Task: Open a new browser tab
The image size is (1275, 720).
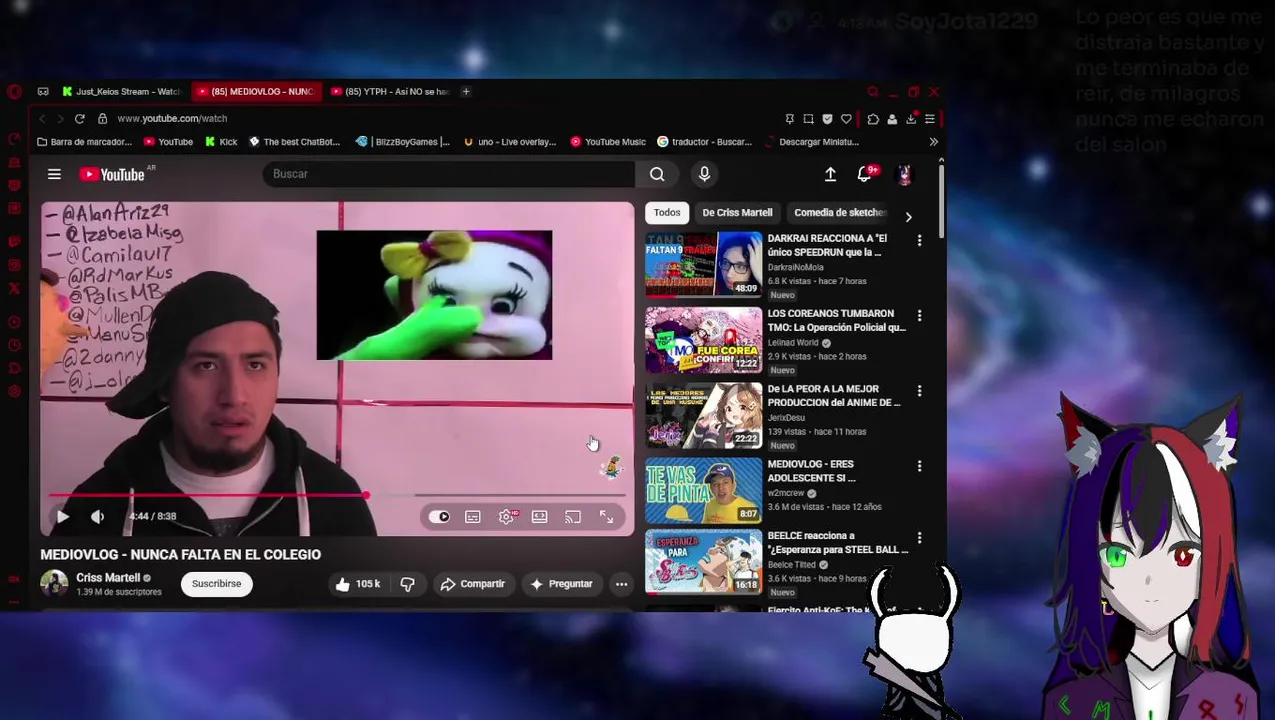Action: coord(465,91)
